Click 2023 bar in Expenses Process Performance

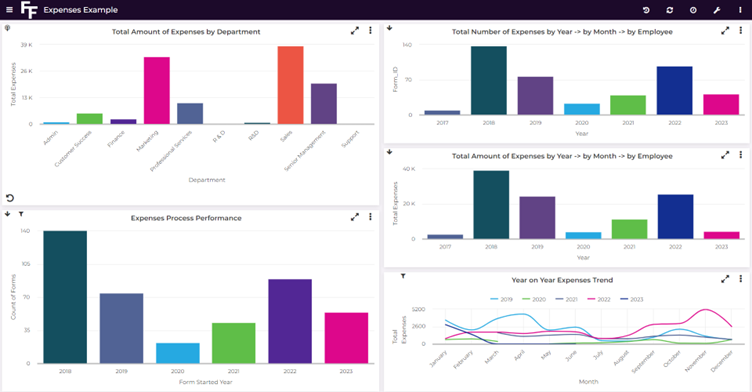point(346,338)
